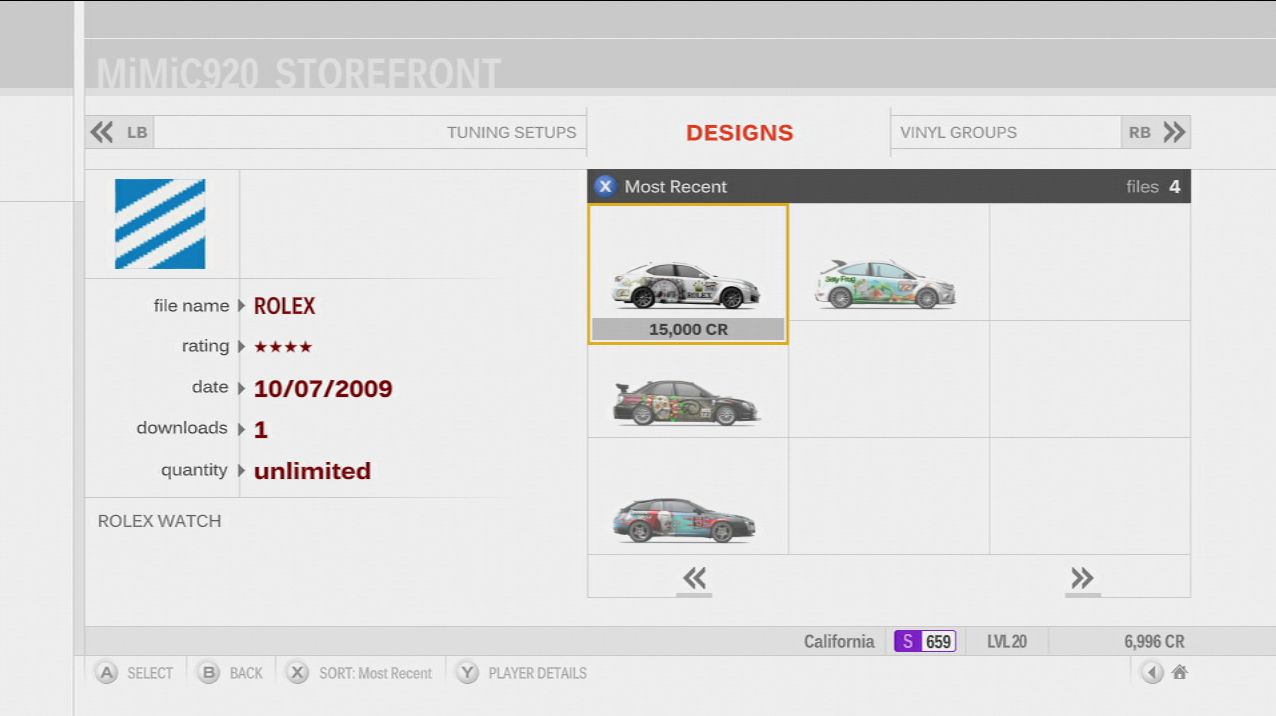
Task: Click the date value 10/07/2009
Action: (x=323, y=389)
